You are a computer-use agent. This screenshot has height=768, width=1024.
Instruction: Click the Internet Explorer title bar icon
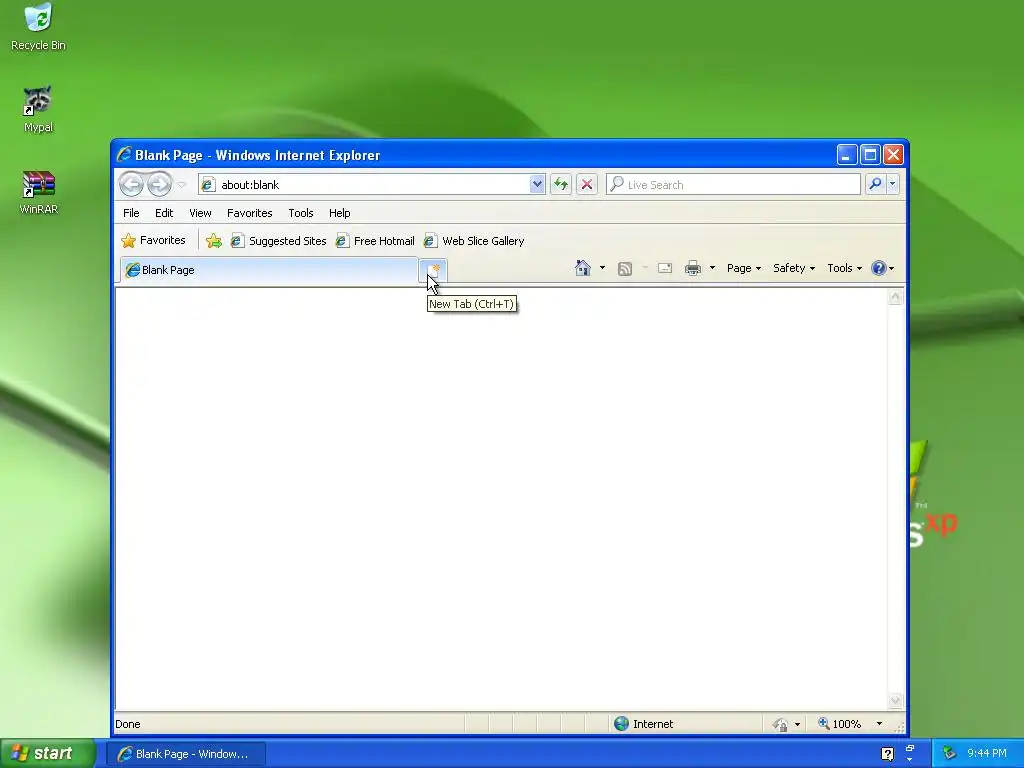pyautogui.click(x=123, y=154)
